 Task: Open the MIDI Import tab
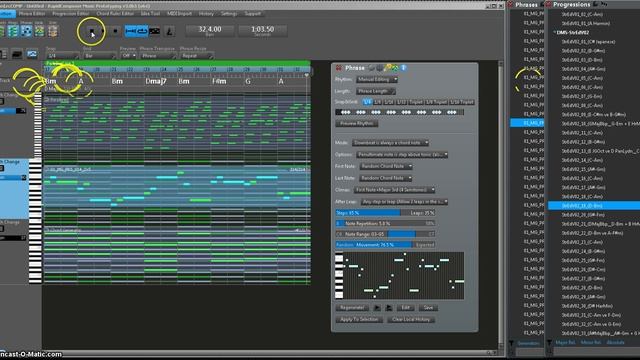pos(179,13)
